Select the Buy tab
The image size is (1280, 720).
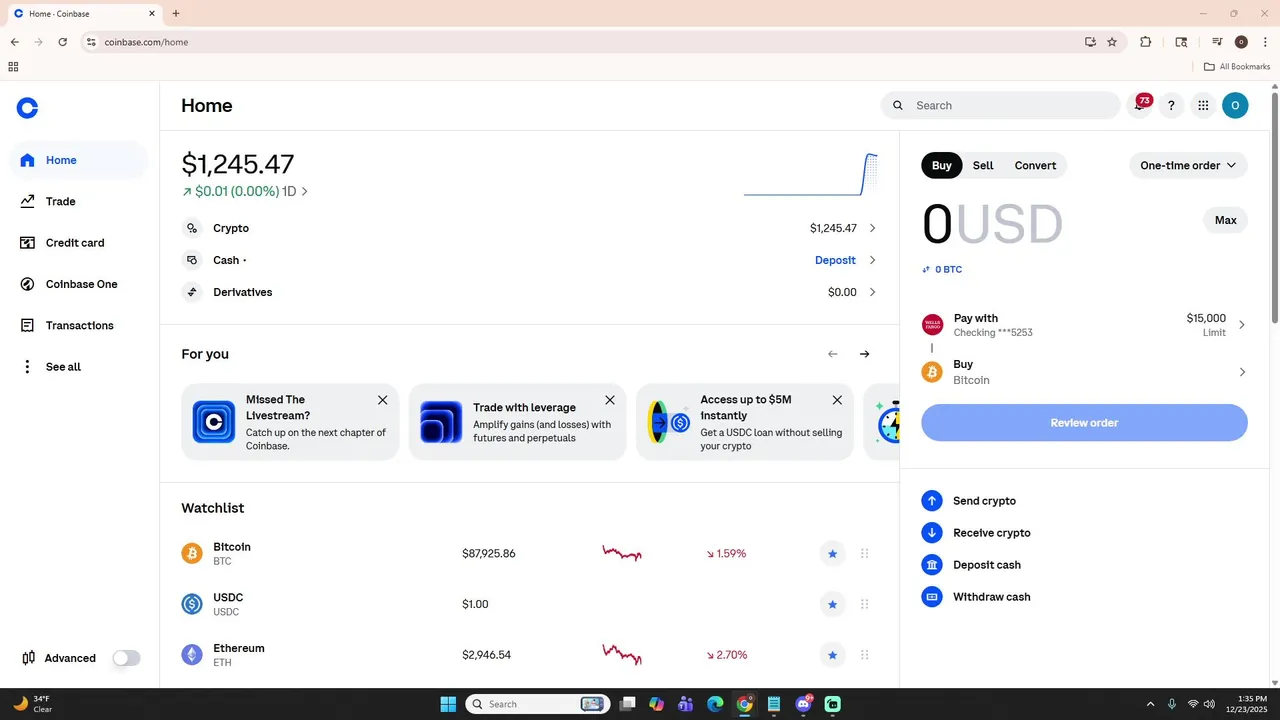942,166
